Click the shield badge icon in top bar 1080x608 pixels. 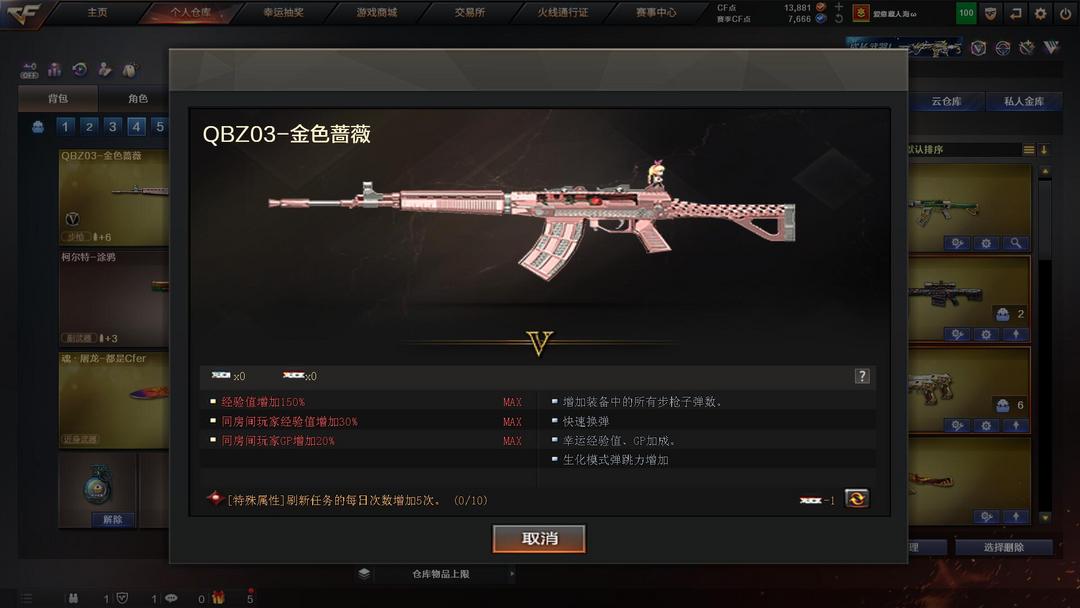coord(990,13)
